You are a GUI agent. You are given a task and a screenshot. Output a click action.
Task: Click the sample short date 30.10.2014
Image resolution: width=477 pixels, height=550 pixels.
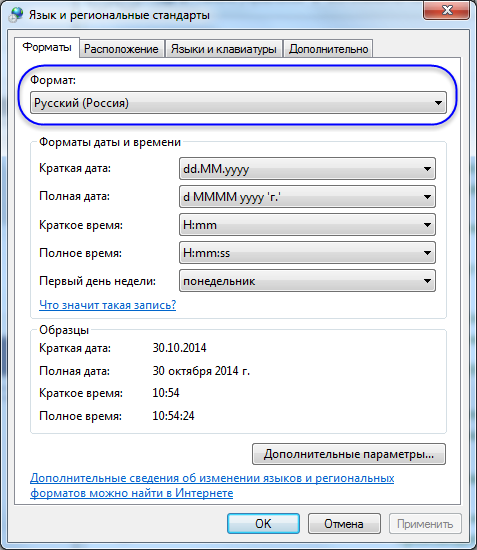tap(179, 348)
